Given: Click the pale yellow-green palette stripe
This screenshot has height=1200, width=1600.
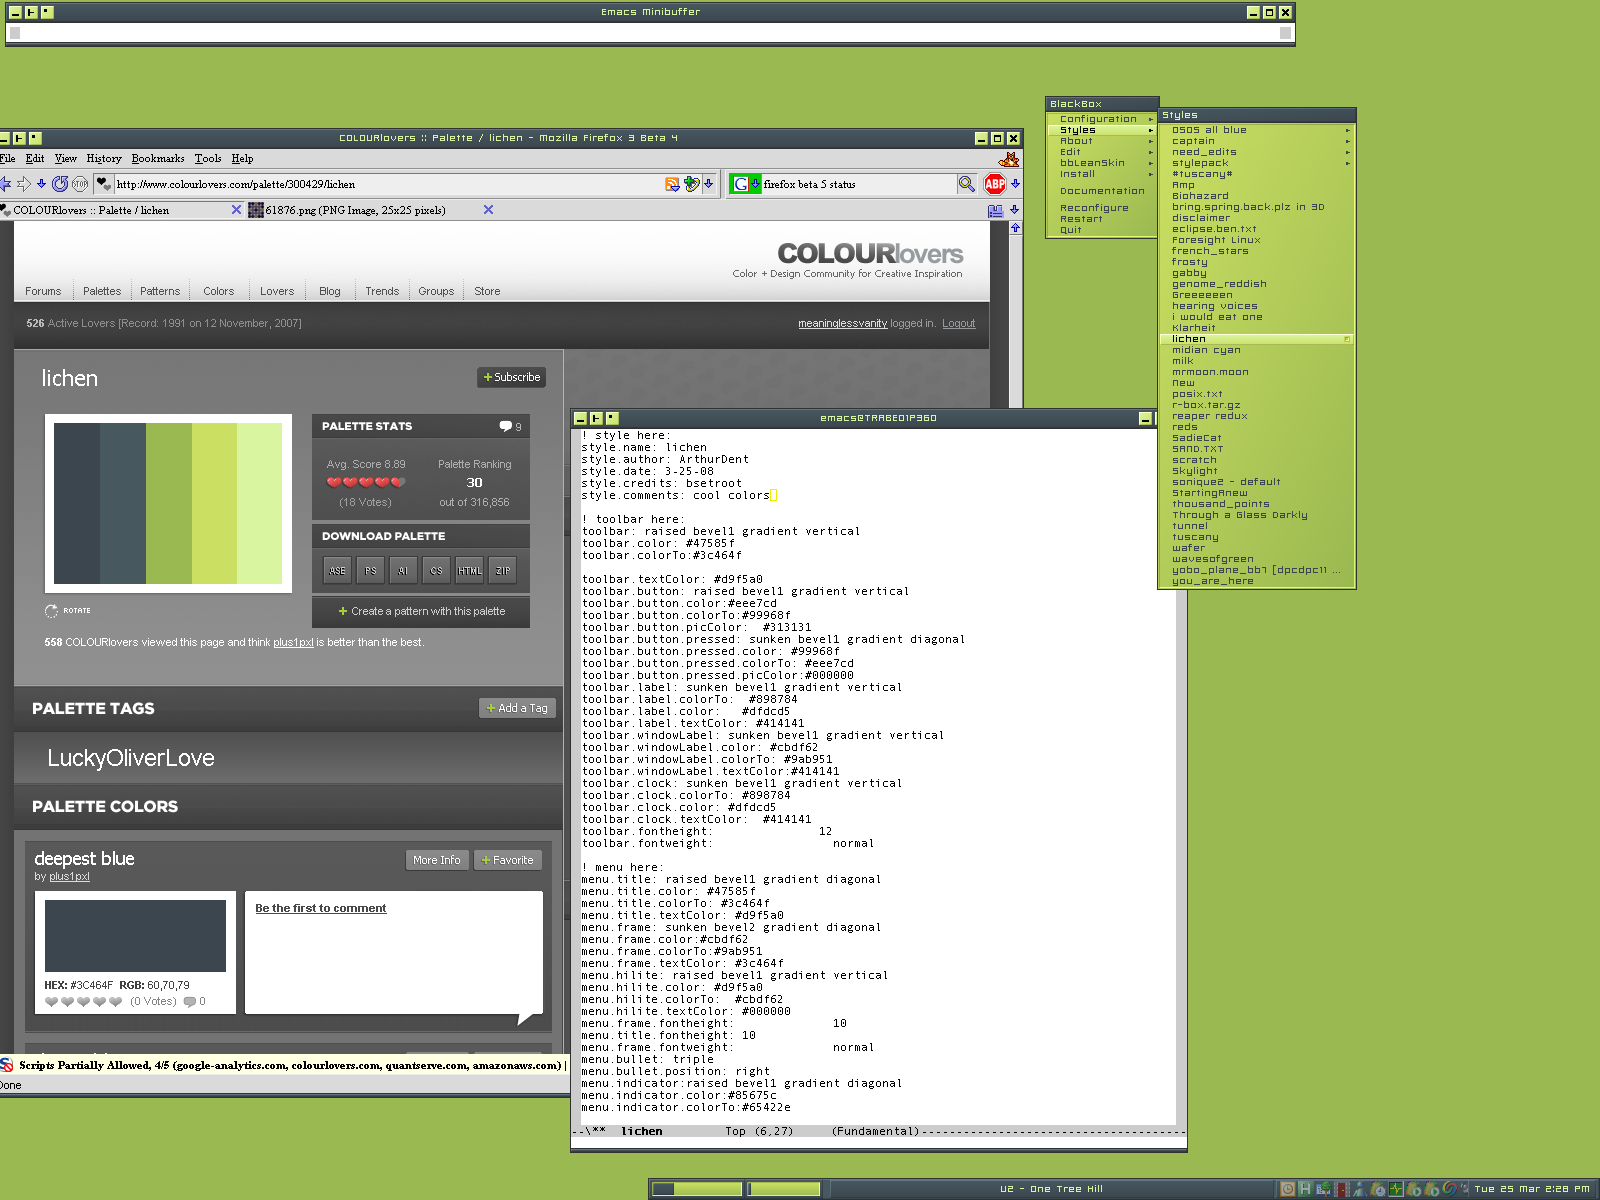Looking at the screenshot, I should click(x=260, y=503).
